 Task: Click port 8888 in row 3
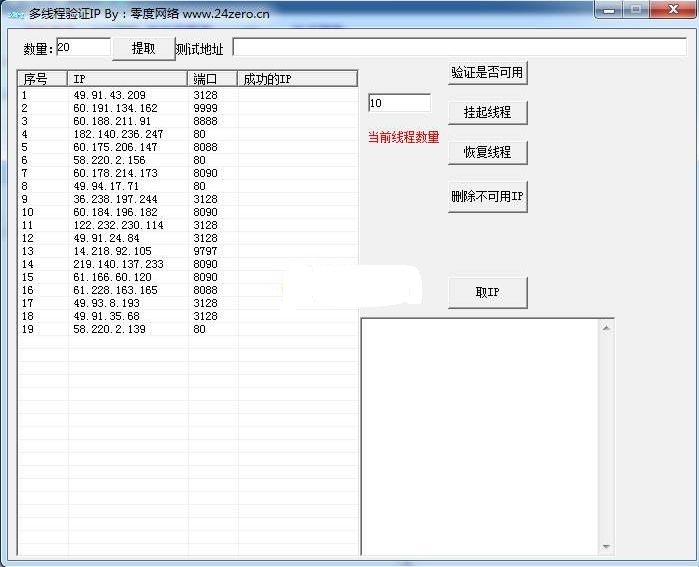pyautogui.click(x=206, y=121)
